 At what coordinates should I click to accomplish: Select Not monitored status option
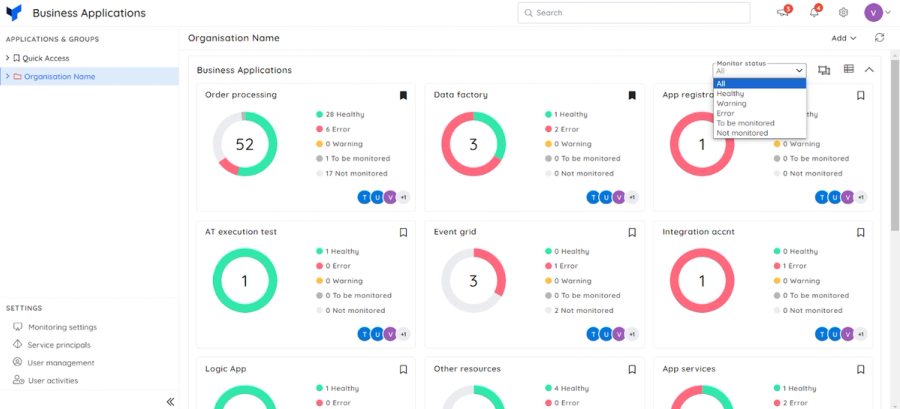pos(759,133)
